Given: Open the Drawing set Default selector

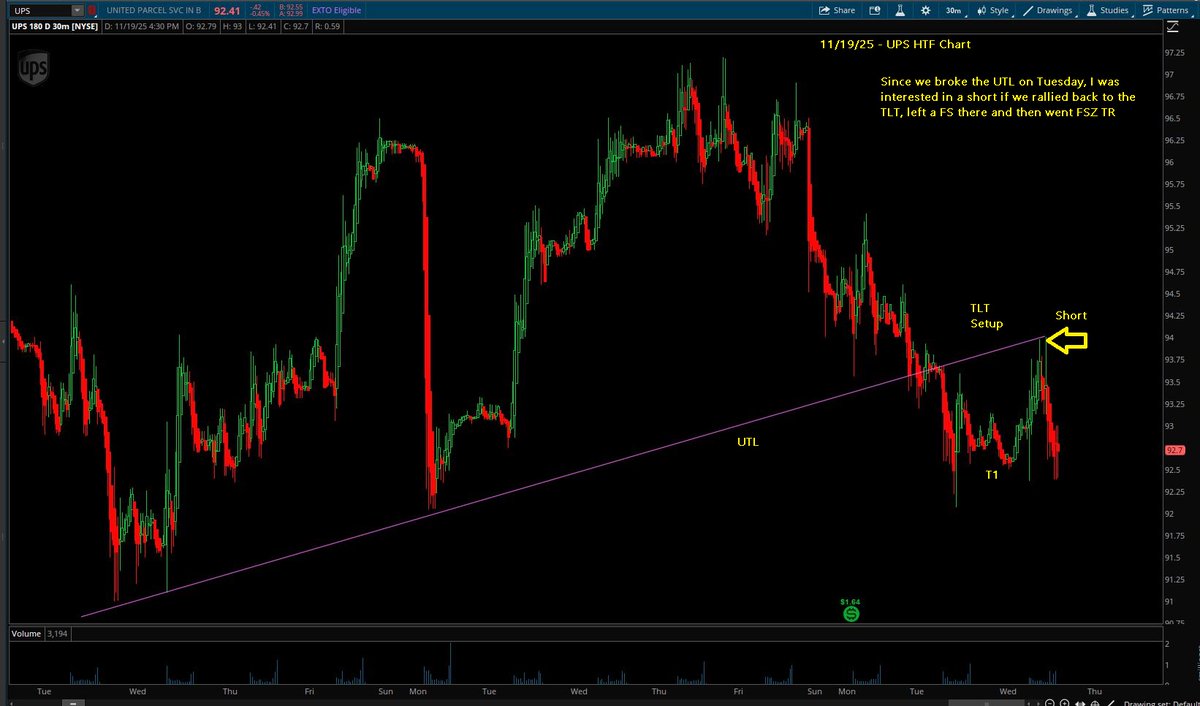Looking at the screenshot, I should point(1162,703).
